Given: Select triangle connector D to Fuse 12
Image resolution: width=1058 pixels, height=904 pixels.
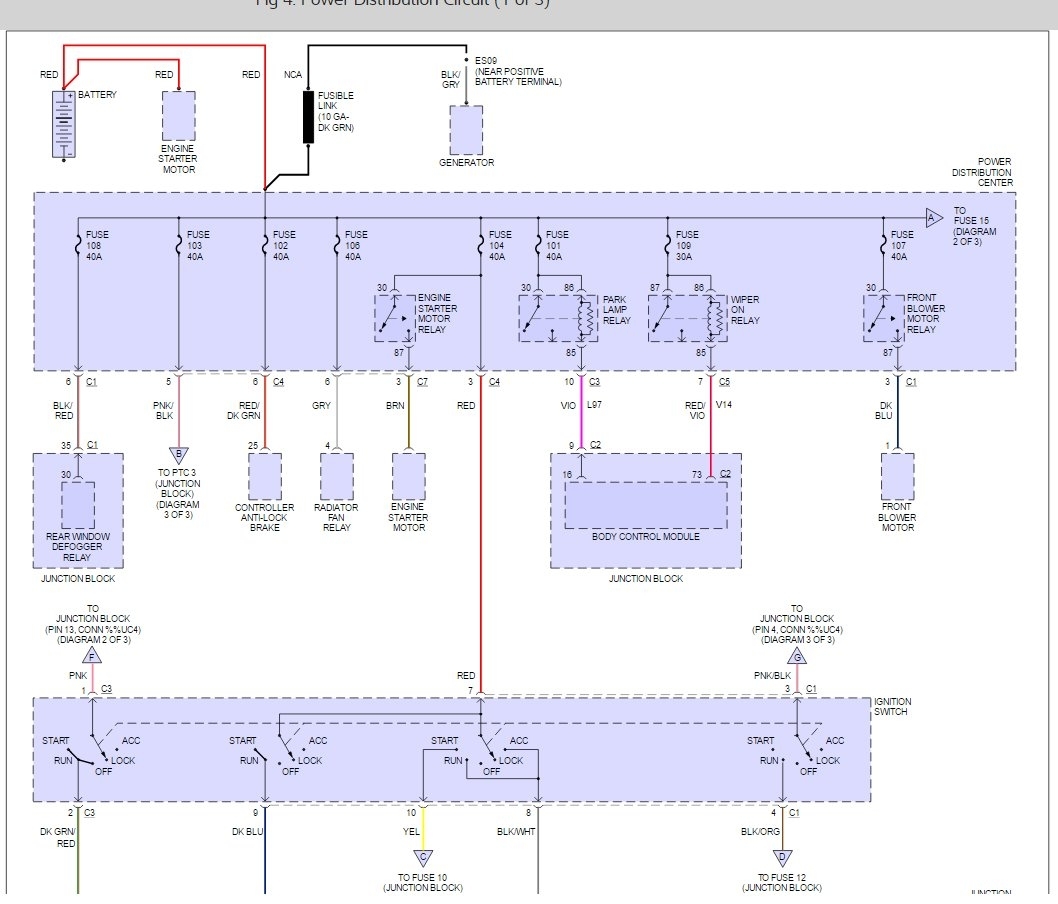Looking at the screenshot, I should 783,857.
